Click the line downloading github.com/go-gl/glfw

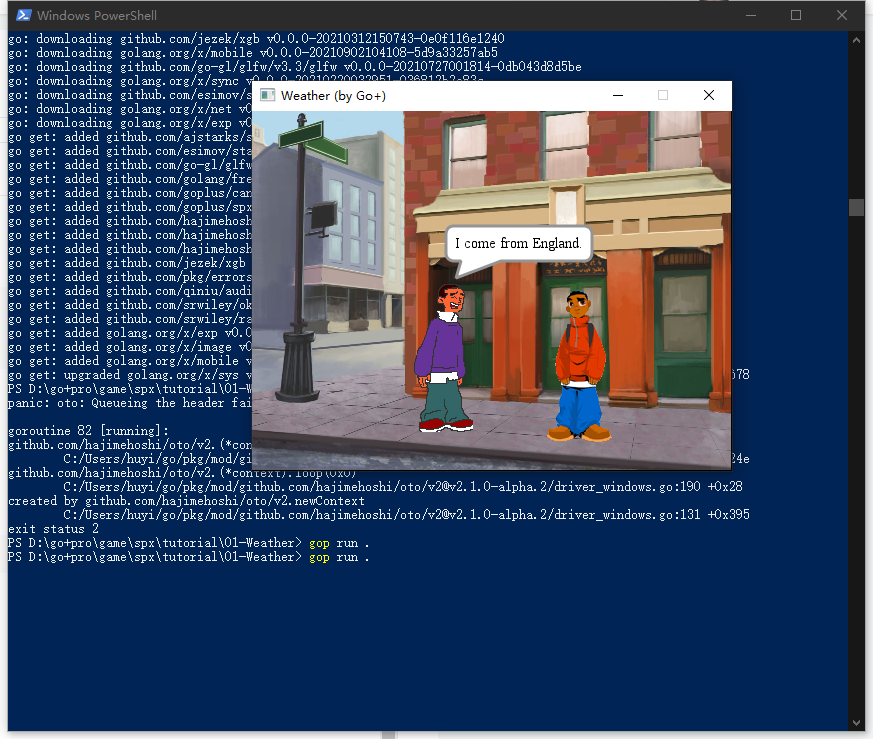(x=295, y=67)
